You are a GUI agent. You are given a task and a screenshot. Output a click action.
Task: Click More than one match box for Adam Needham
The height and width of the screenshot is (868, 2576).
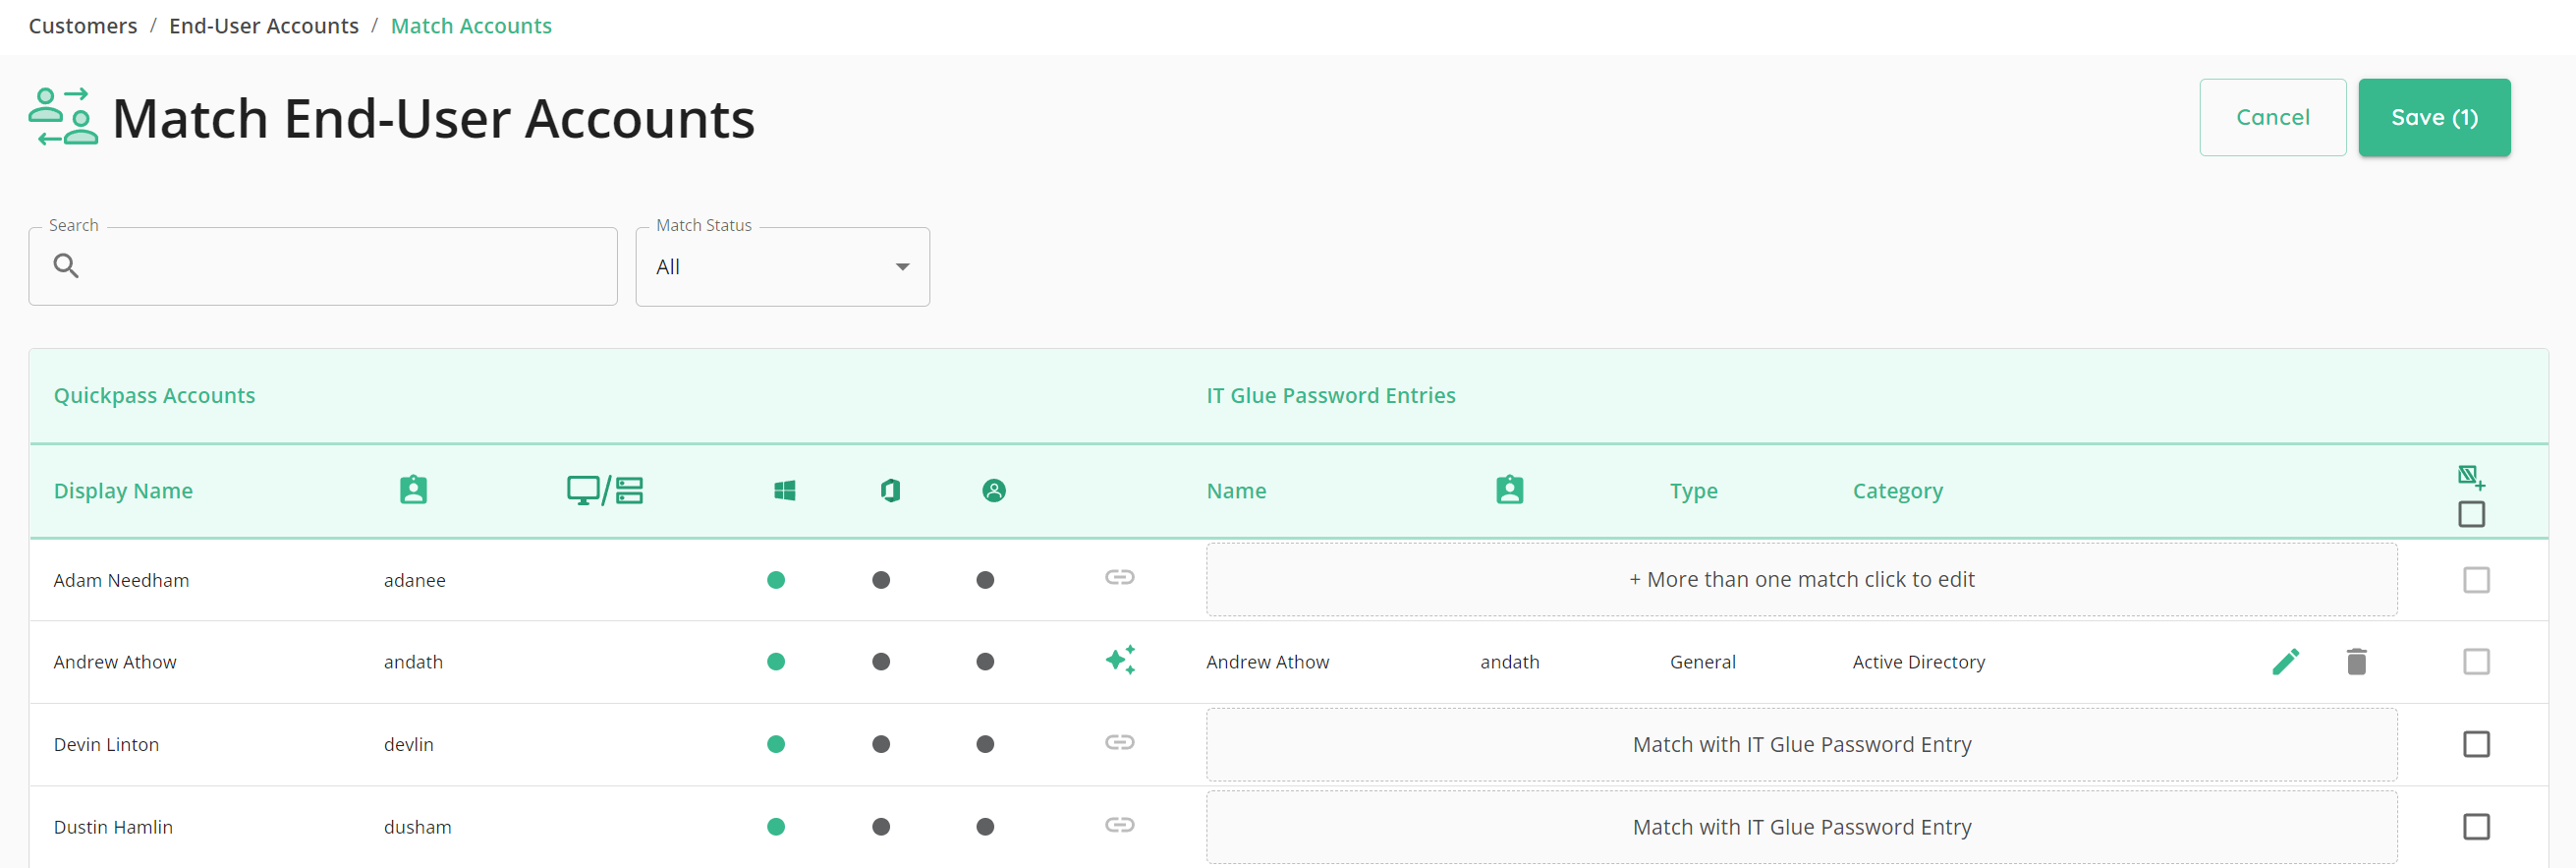(x=1801, y=580)
